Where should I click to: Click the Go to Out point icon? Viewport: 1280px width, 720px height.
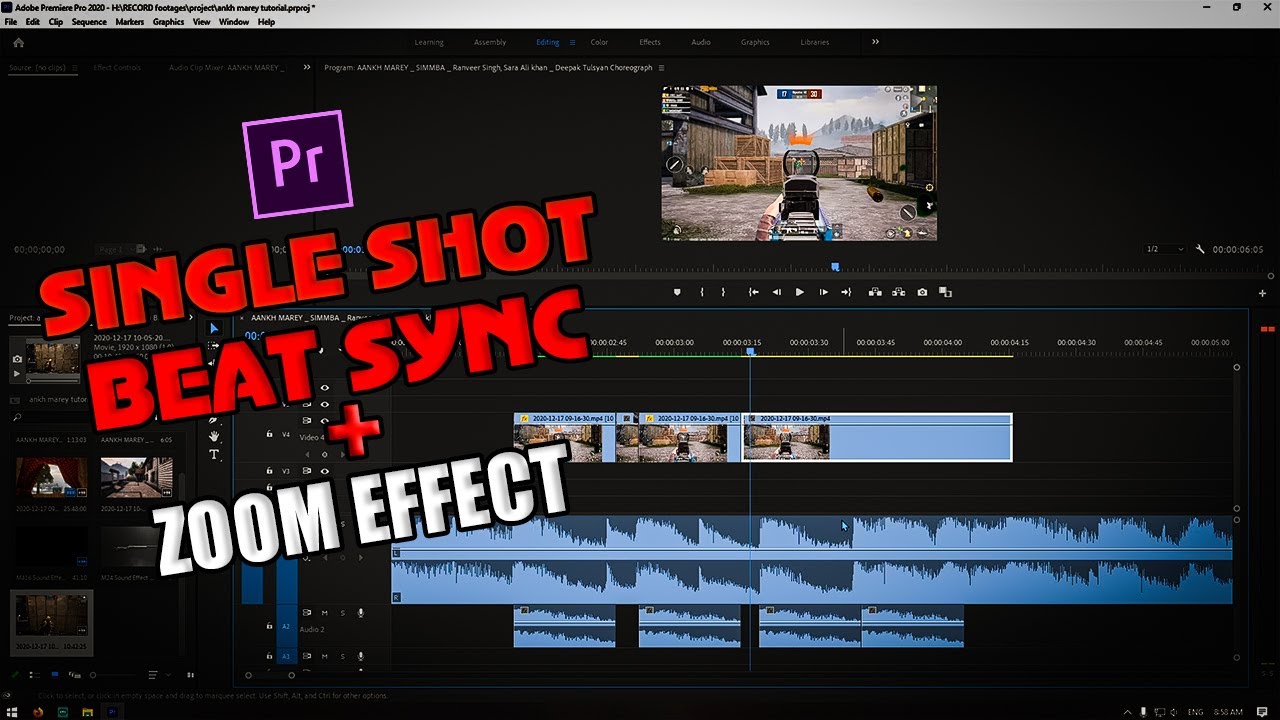point(846,292)
